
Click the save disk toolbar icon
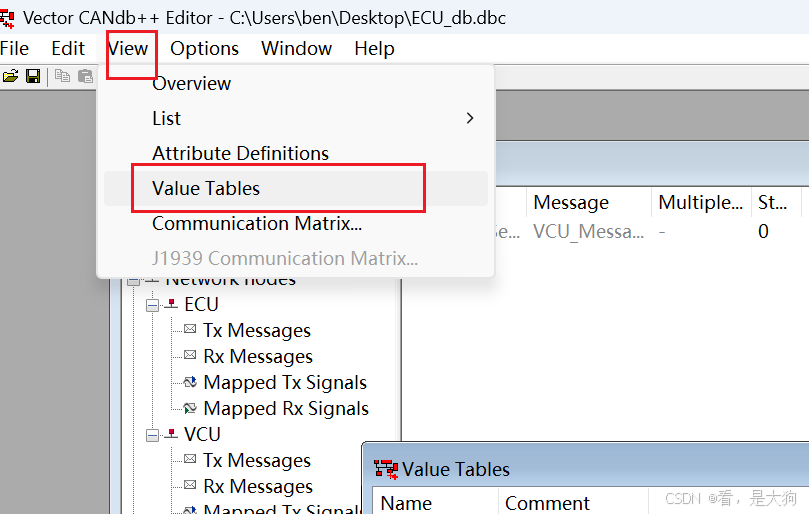[x=33, y=76]
